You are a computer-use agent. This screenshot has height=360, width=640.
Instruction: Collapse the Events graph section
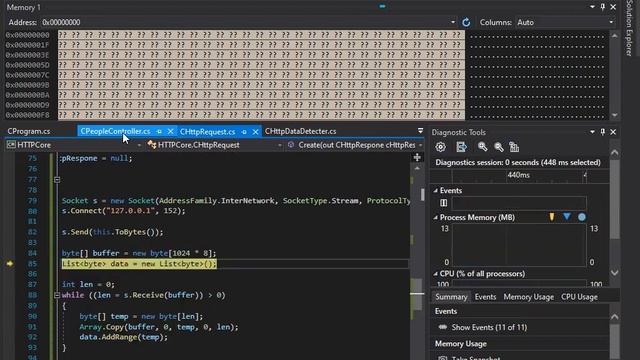(436, 191)
